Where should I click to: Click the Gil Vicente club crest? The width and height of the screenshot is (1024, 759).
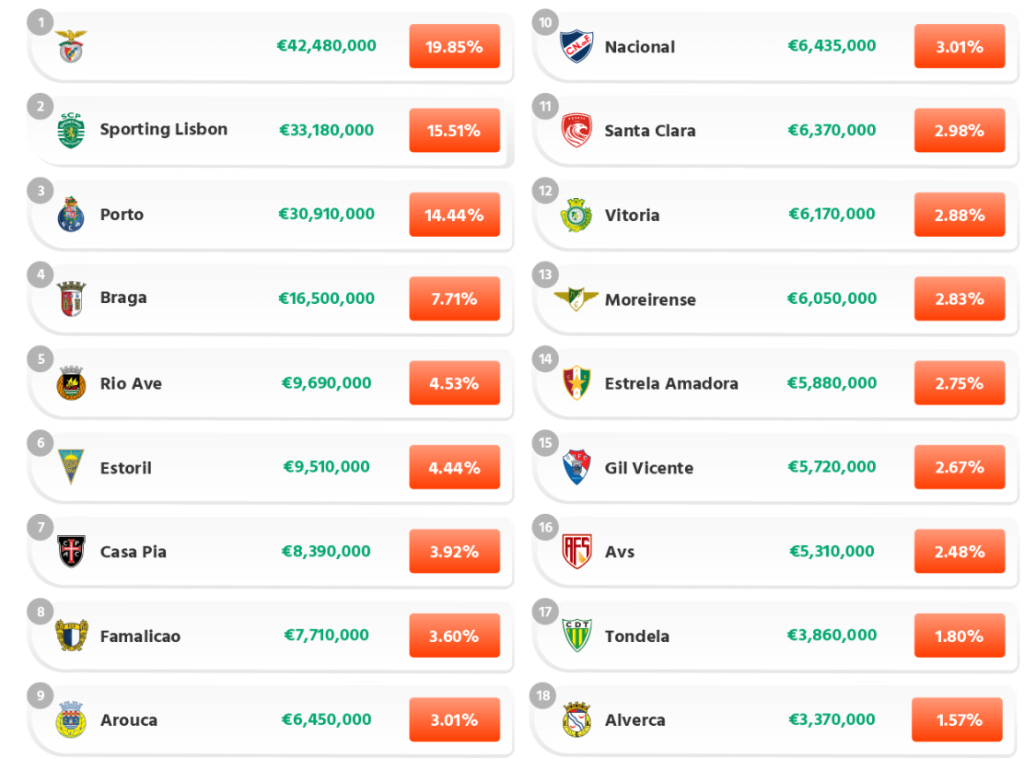576,467
